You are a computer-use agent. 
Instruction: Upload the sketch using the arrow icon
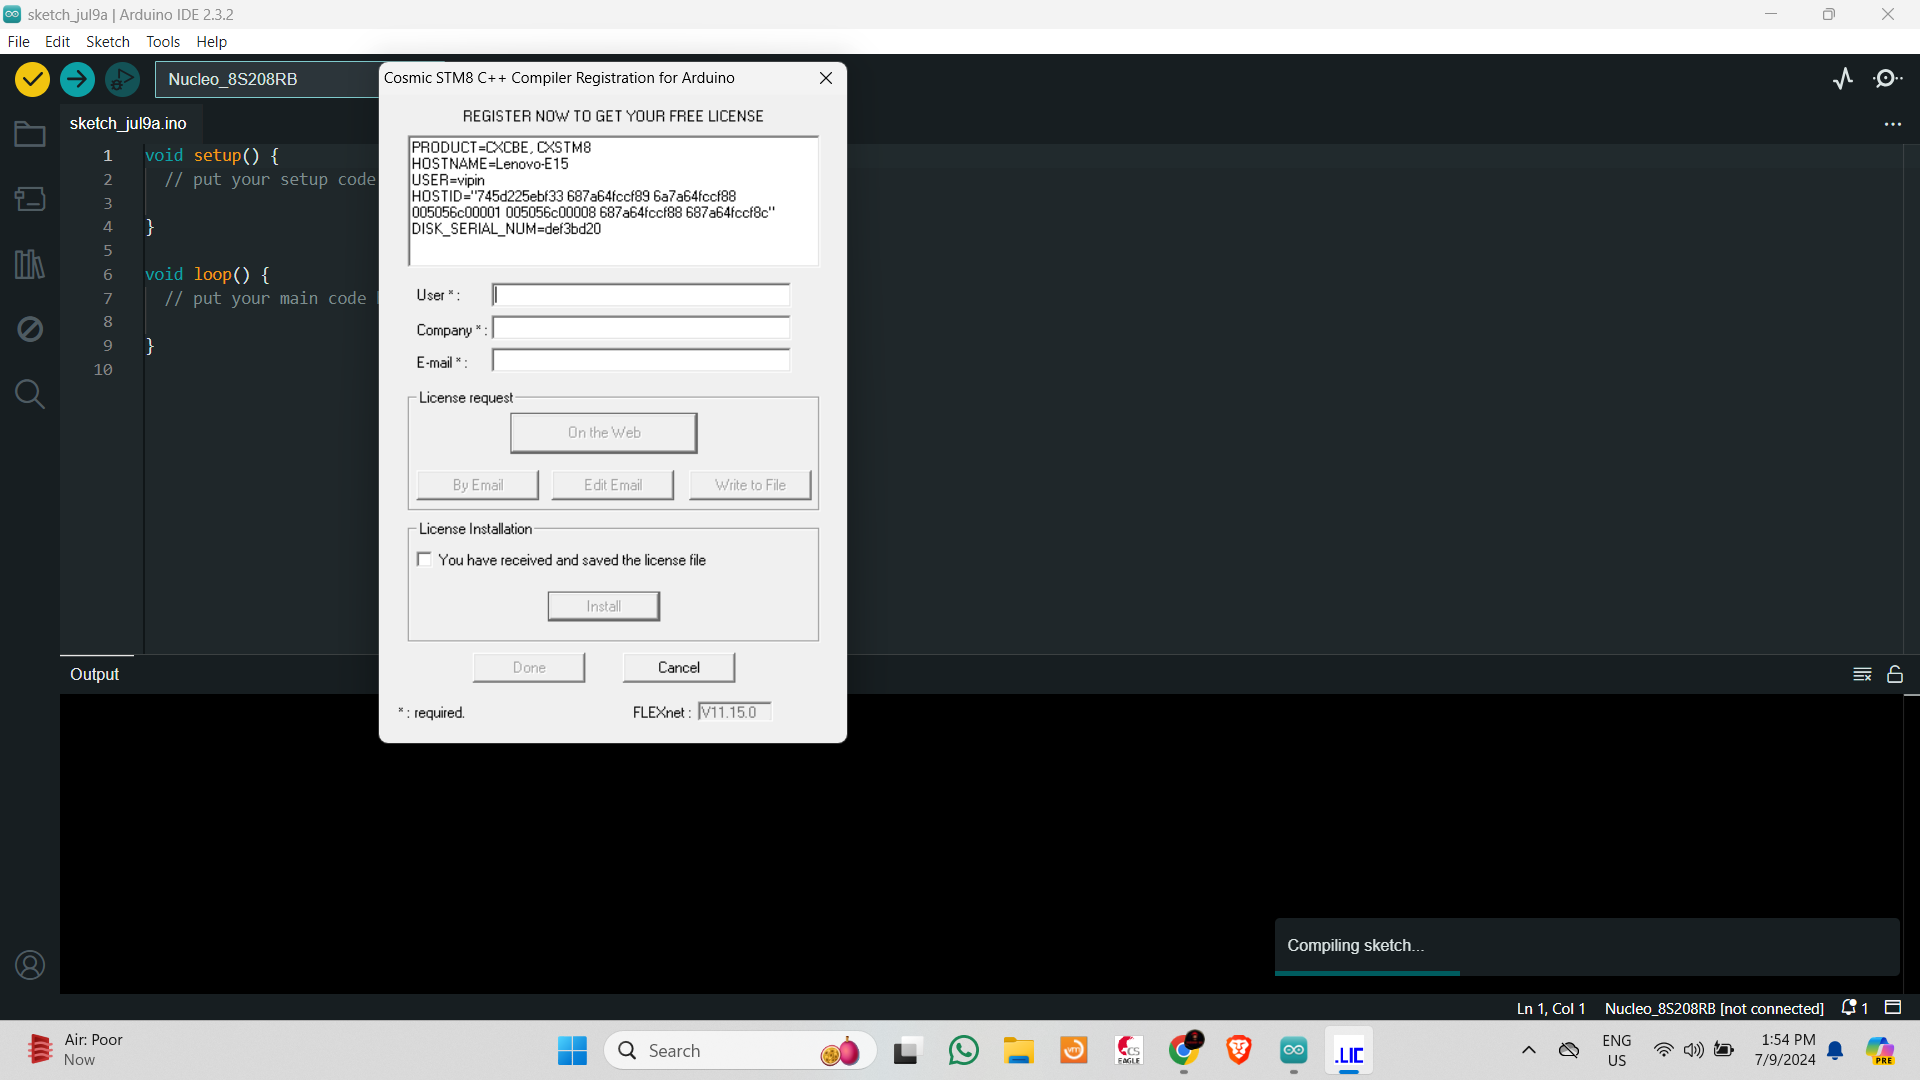point(77,79)
